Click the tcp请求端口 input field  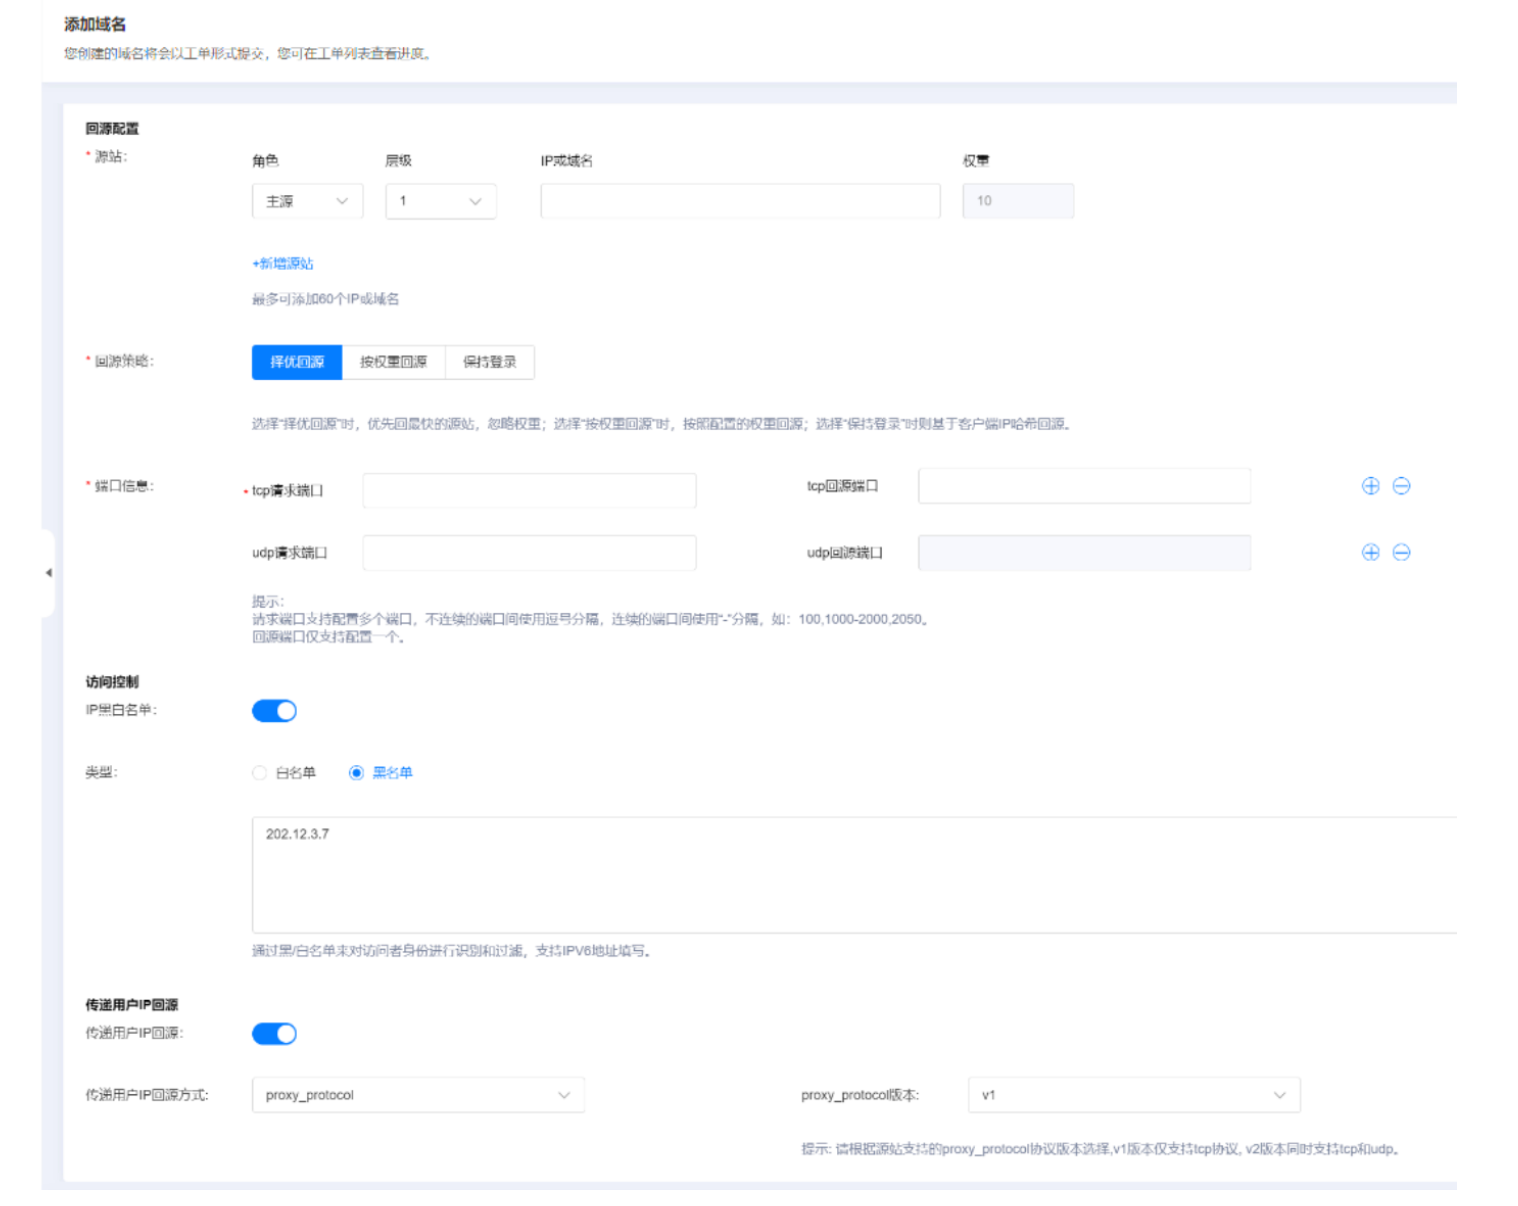point(529,491)
